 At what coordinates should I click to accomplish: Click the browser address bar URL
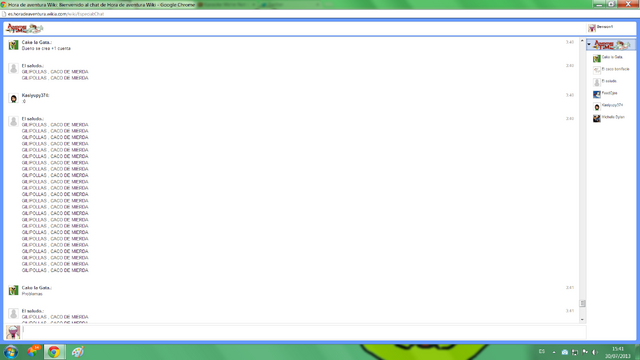pyautogui.click(x=56, y=14)
